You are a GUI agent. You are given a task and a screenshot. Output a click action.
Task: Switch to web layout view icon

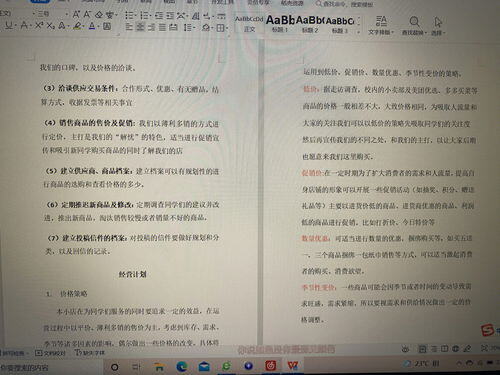(x=456, y=349)
